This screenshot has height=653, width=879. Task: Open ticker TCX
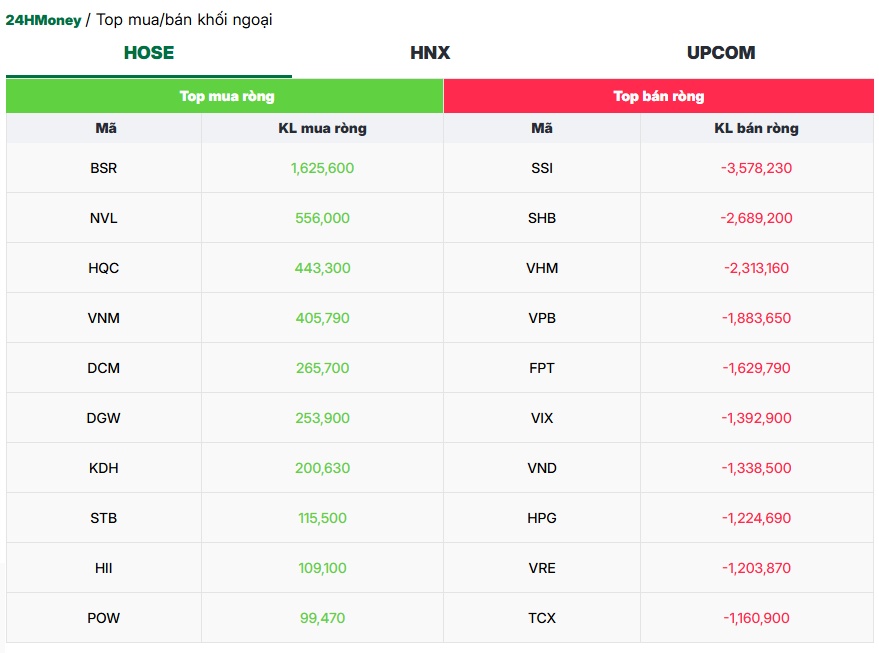pyautogui.click(x=542, y=618)
